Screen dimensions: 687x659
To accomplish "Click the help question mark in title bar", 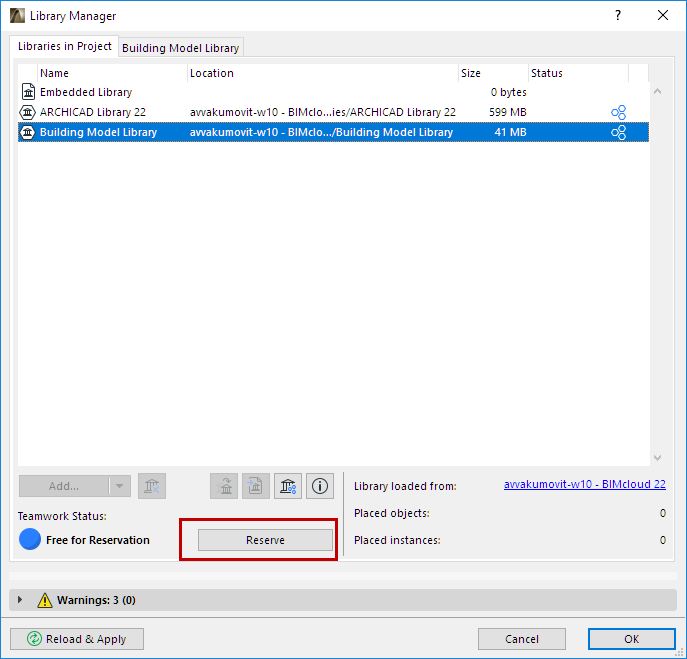I will (x=618, y=15).
